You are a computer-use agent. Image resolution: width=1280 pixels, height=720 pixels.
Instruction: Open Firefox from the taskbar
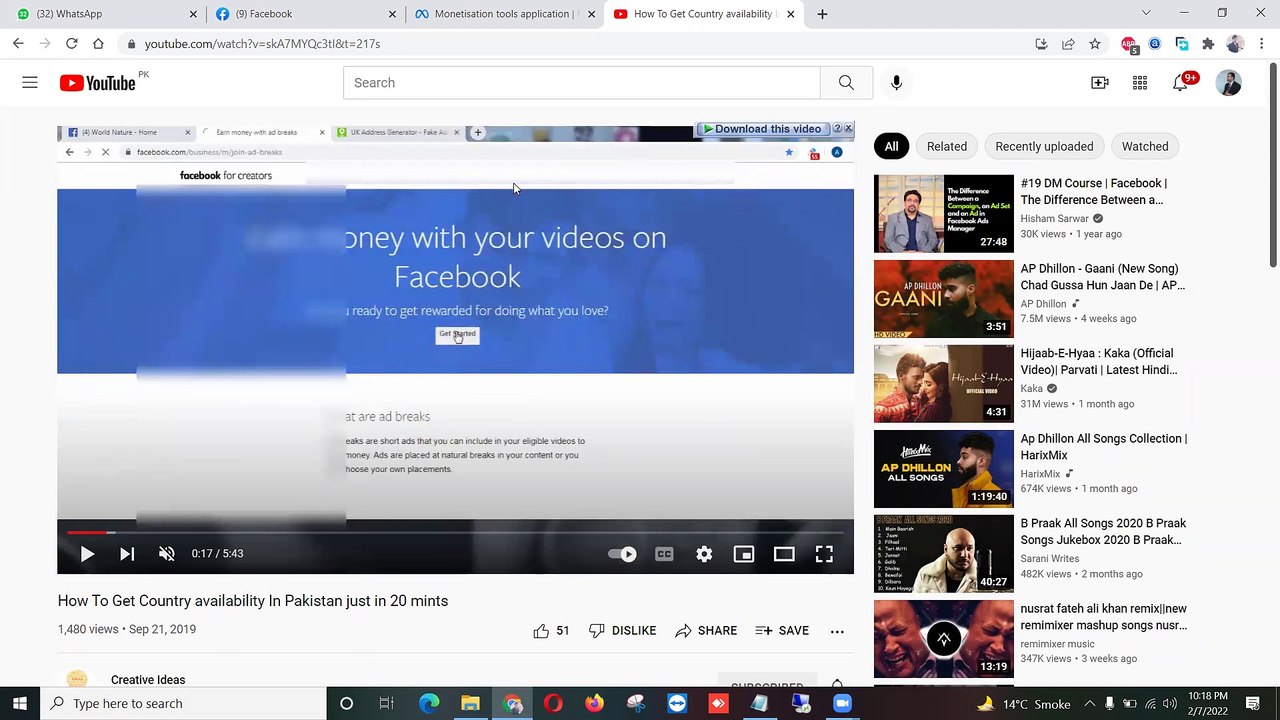click(x=594, y=704)
